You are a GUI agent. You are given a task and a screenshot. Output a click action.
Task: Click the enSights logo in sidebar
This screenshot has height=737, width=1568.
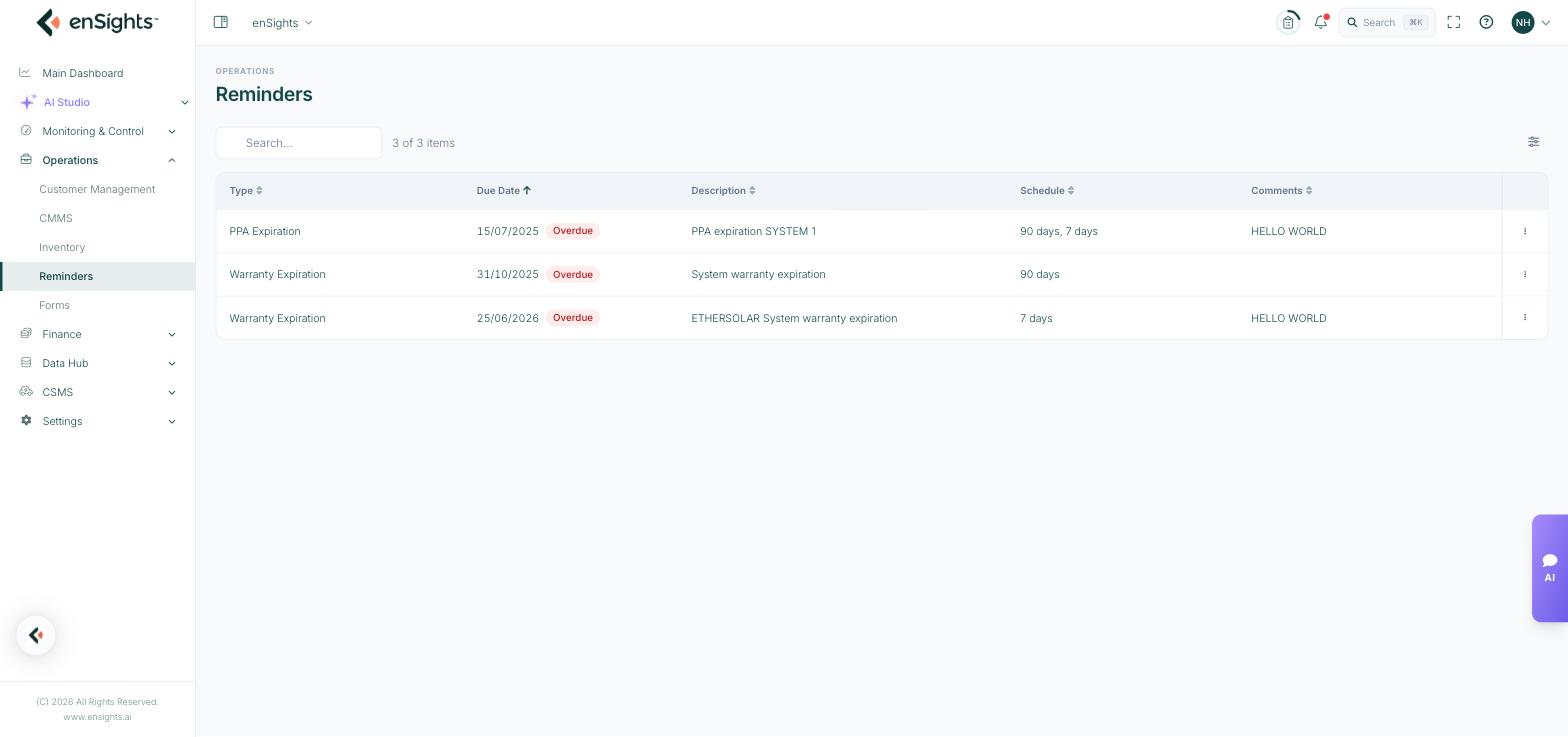pyautogui.click(x=97, y=22)
